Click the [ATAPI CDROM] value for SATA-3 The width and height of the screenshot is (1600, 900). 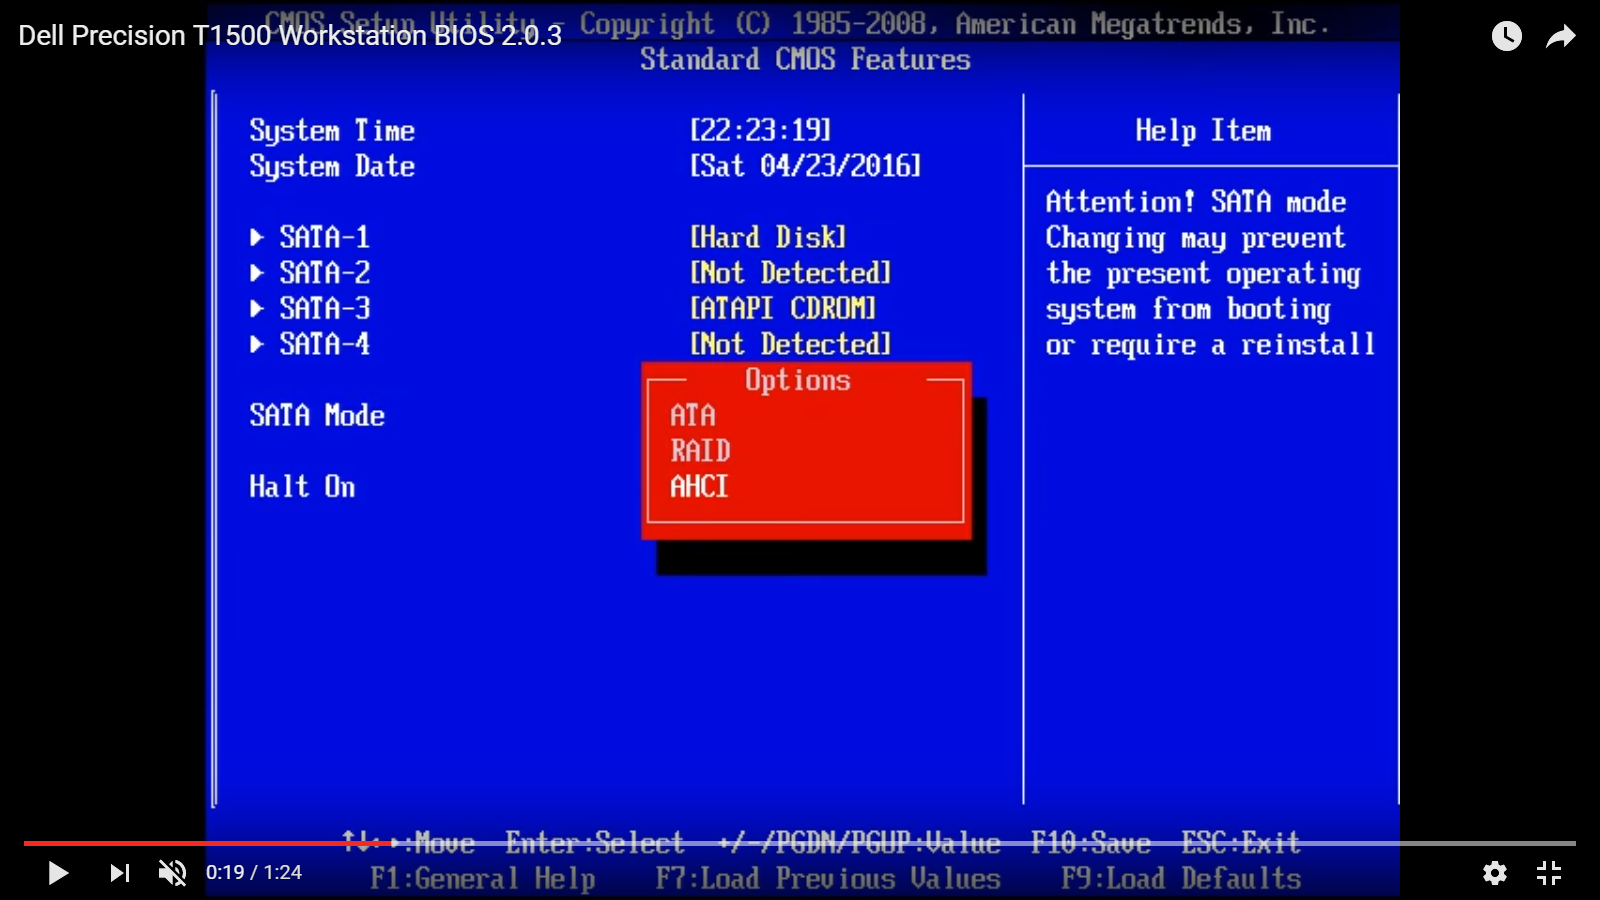(x=783, y=308)
